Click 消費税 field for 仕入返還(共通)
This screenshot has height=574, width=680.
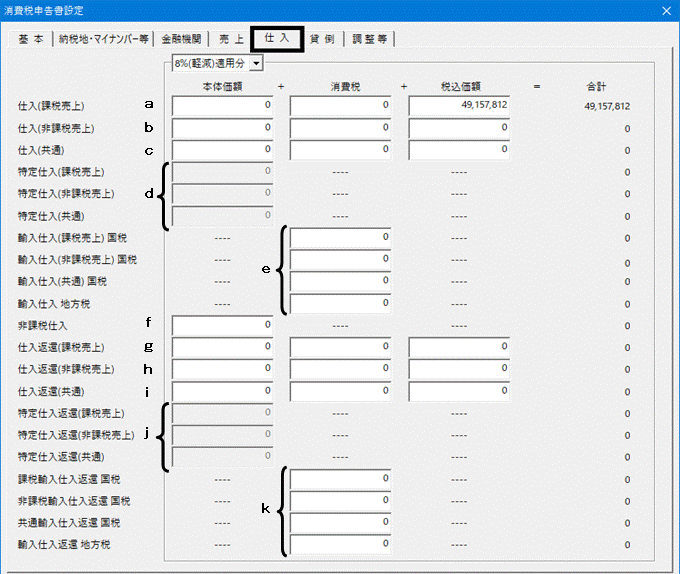[x=340, y=391]
